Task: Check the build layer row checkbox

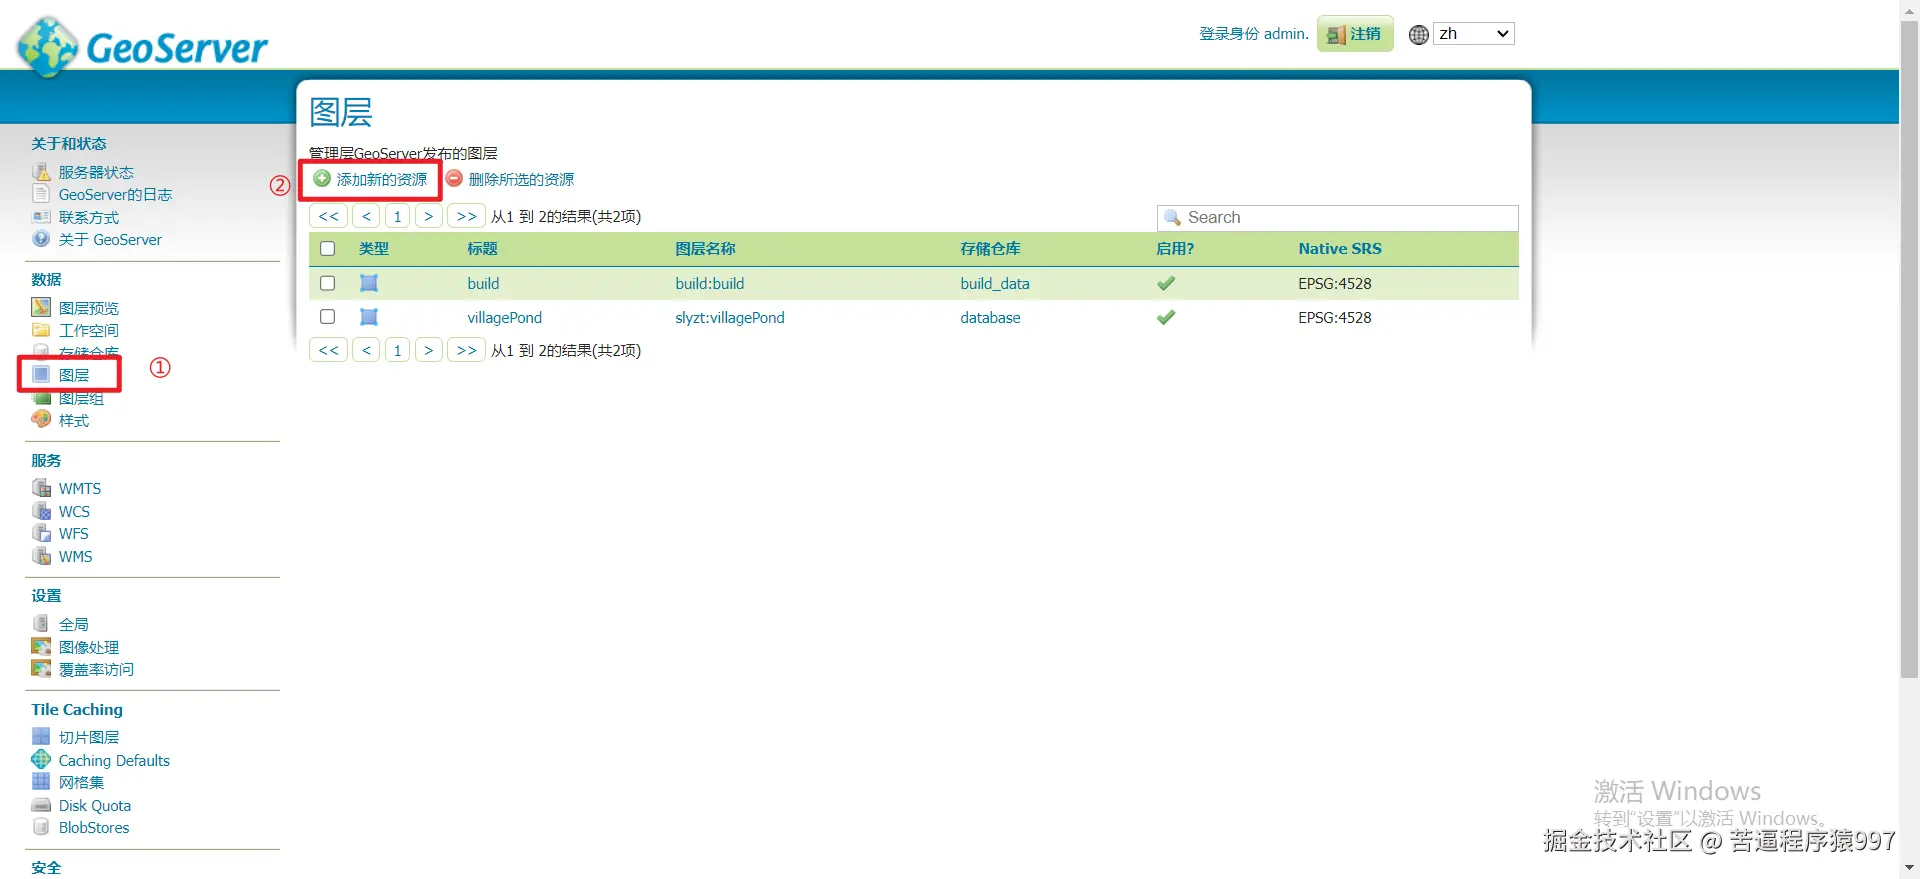Action: point(327,283)
